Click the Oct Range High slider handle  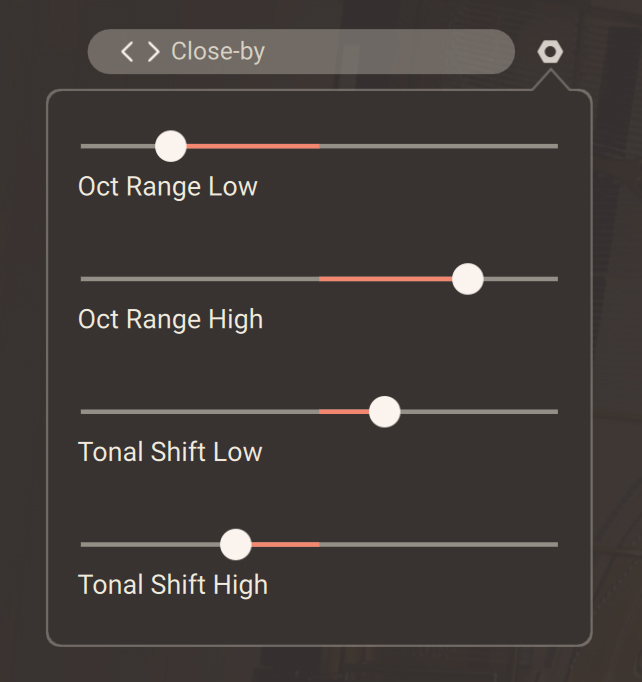[467, 279]
